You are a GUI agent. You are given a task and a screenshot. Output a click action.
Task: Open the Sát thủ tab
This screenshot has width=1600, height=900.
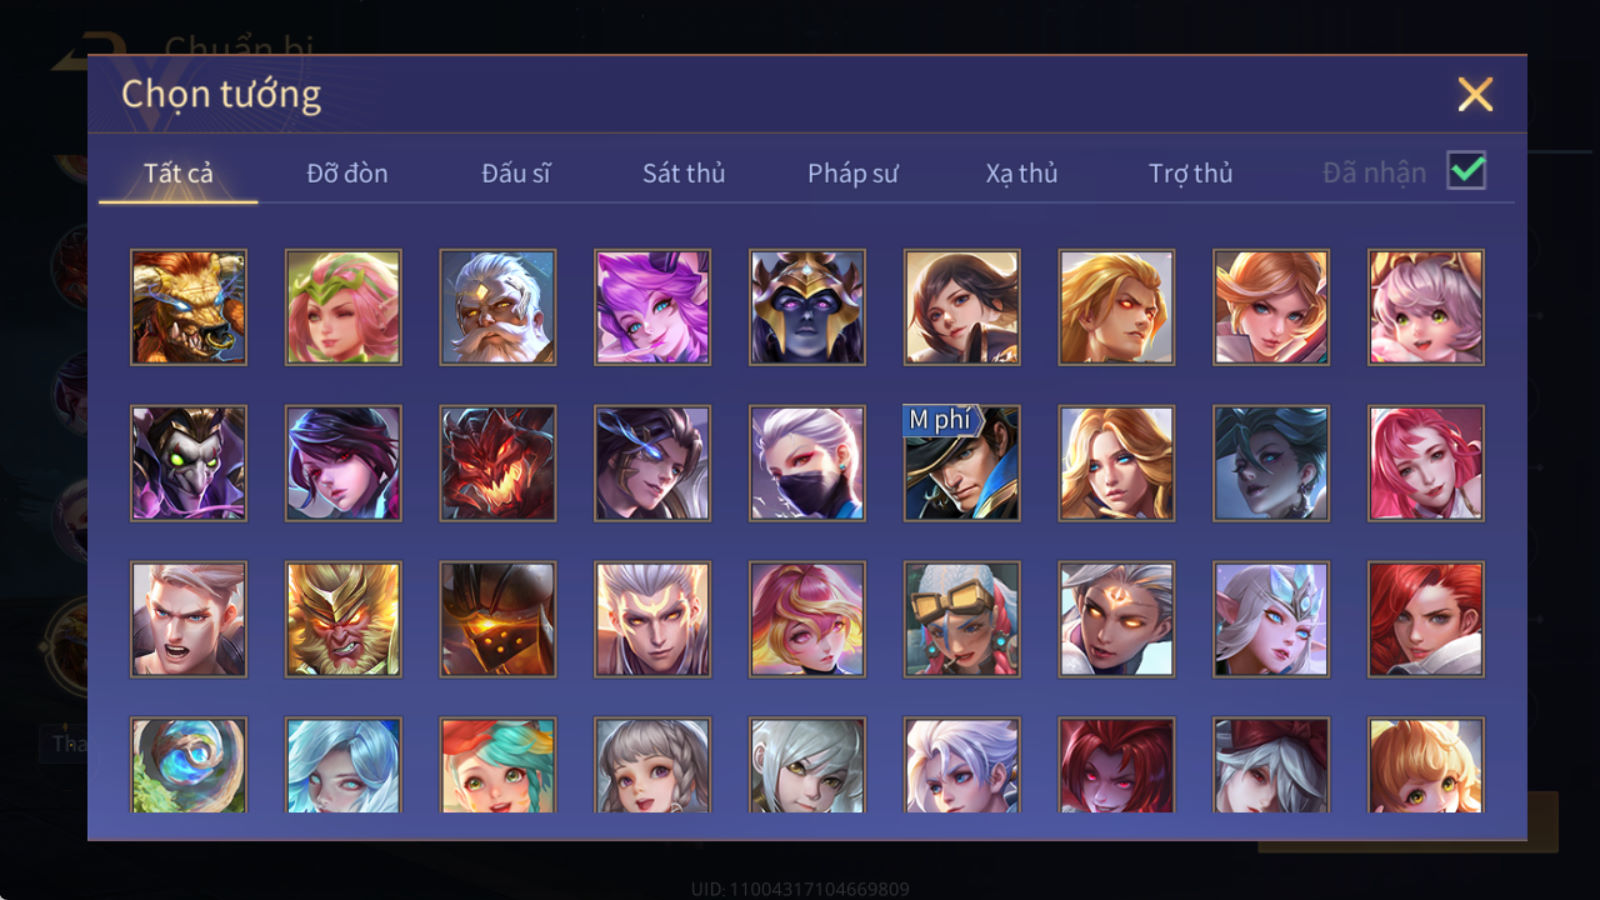click(x=684, y=173)
